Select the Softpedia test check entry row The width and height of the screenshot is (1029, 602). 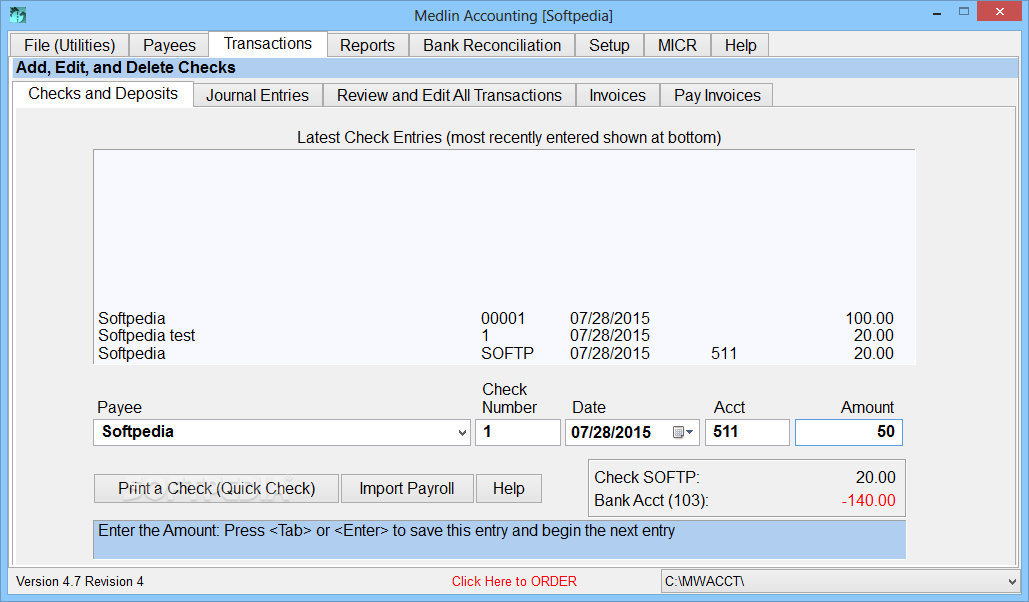[495, 335]
